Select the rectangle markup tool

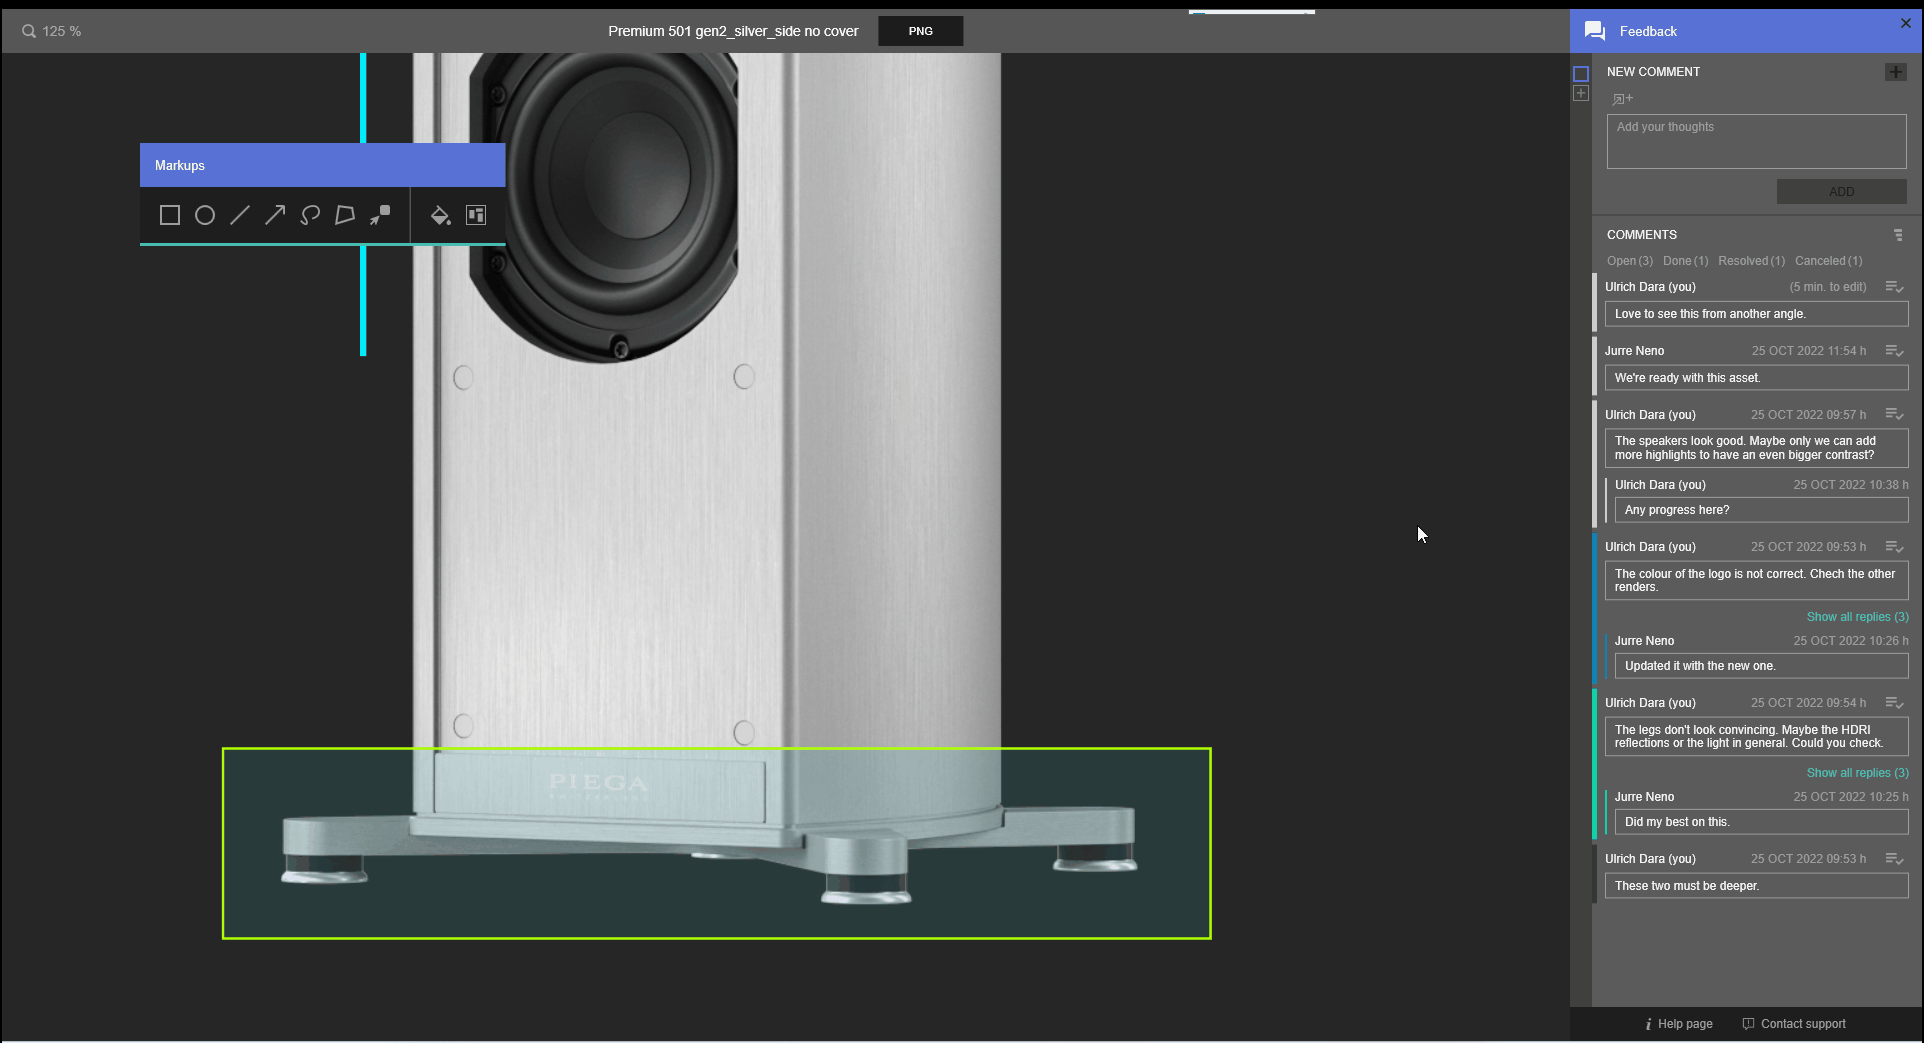coord(170,215)
